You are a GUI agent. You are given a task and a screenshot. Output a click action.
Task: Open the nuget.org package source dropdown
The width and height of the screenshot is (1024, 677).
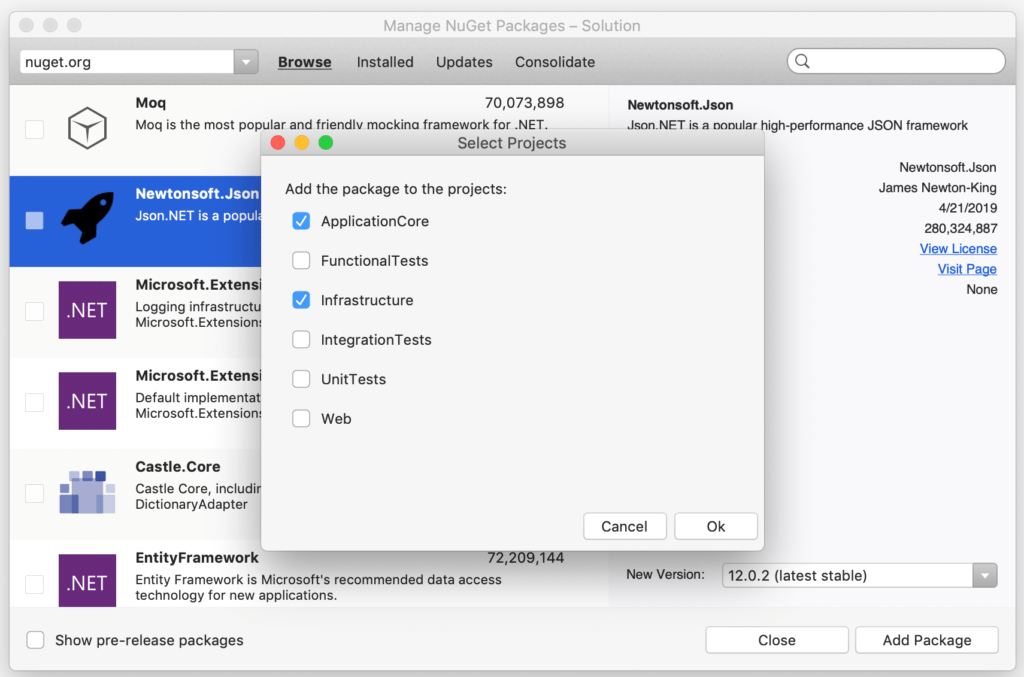[245, 61]
